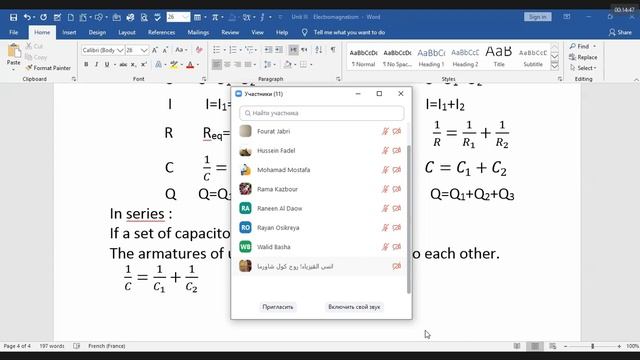
Task: Click the Save icon in quick access toolbar
Action: coord(13,17)
